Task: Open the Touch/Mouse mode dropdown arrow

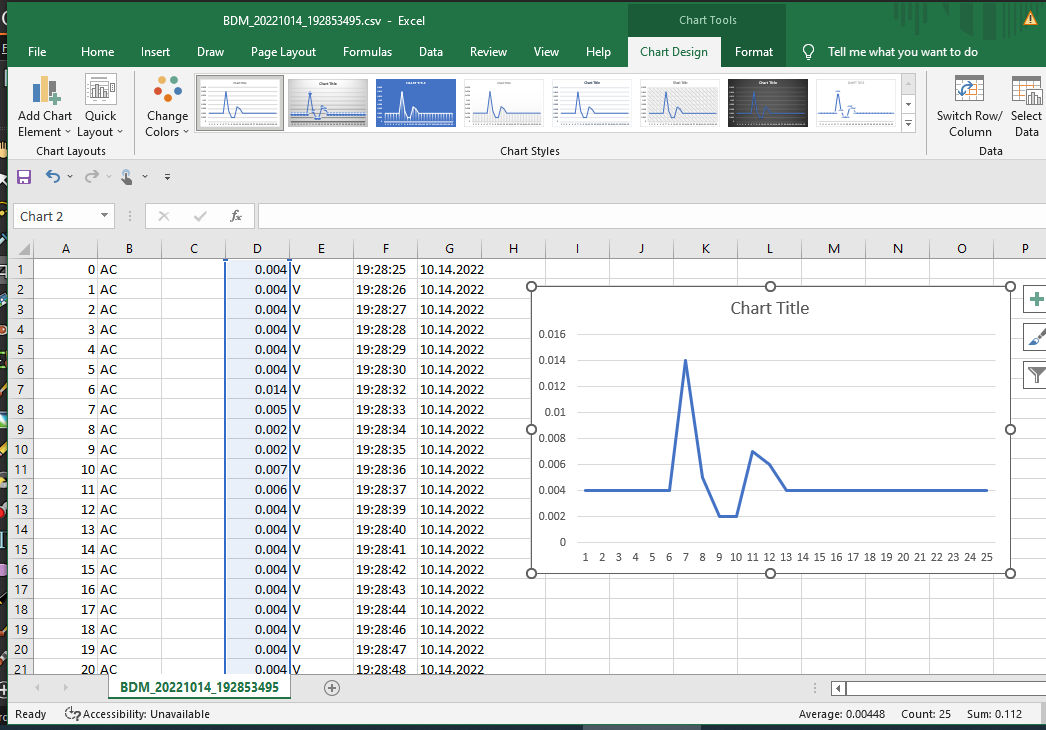Action: tap(145, 177)
